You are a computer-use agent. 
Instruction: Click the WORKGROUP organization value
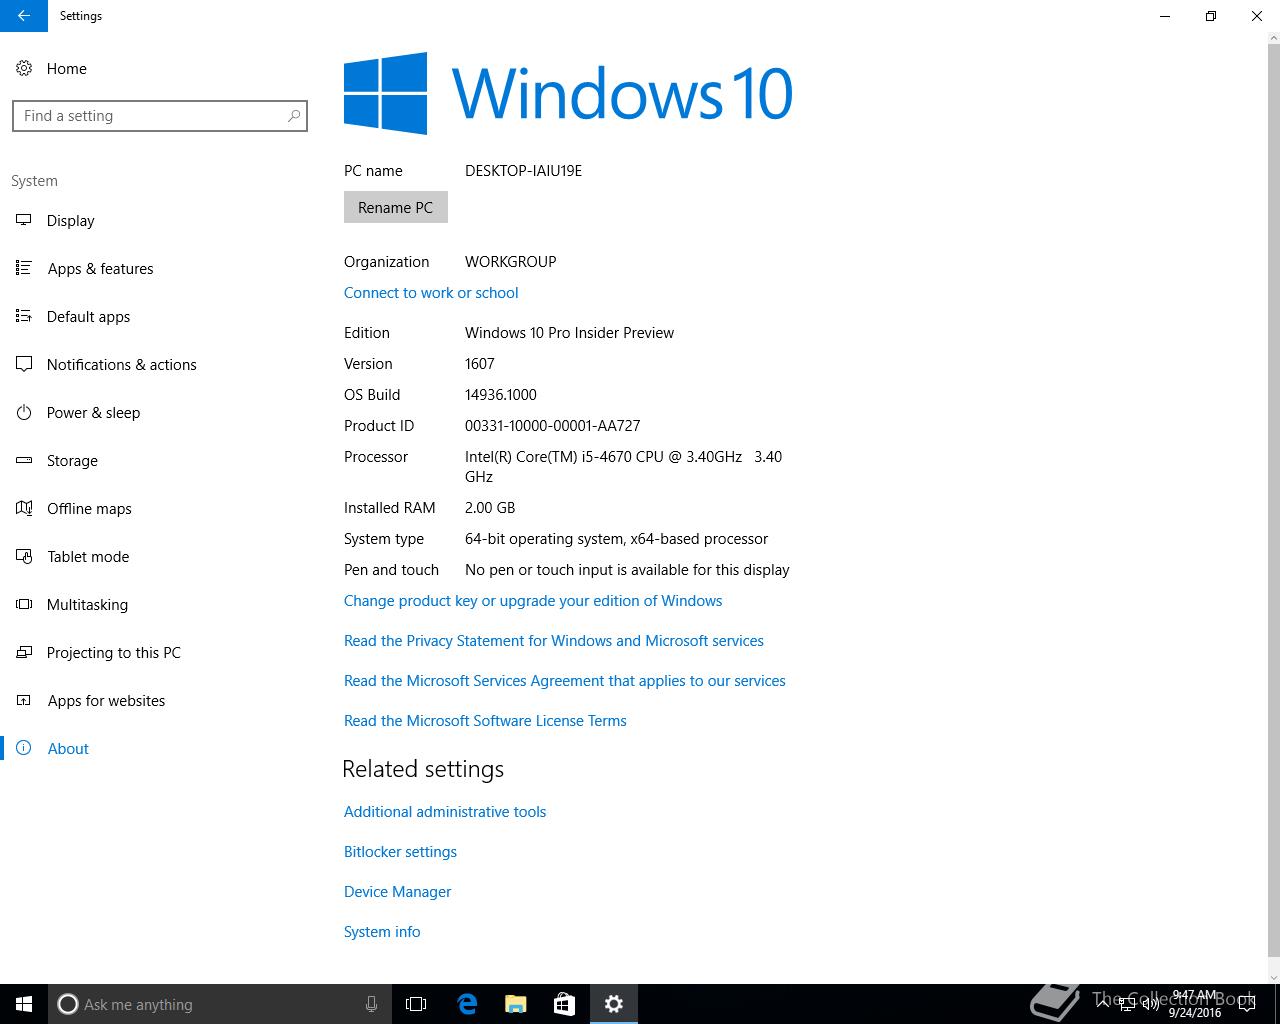tap(511, 262)
